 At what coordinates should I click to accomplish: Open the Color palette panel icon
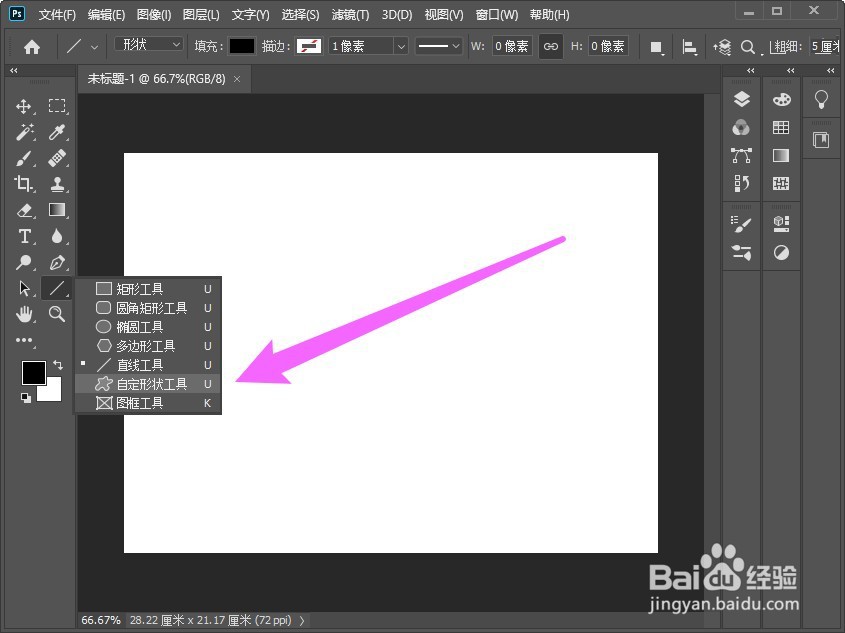pyautogui.click(x=781, y=100)
